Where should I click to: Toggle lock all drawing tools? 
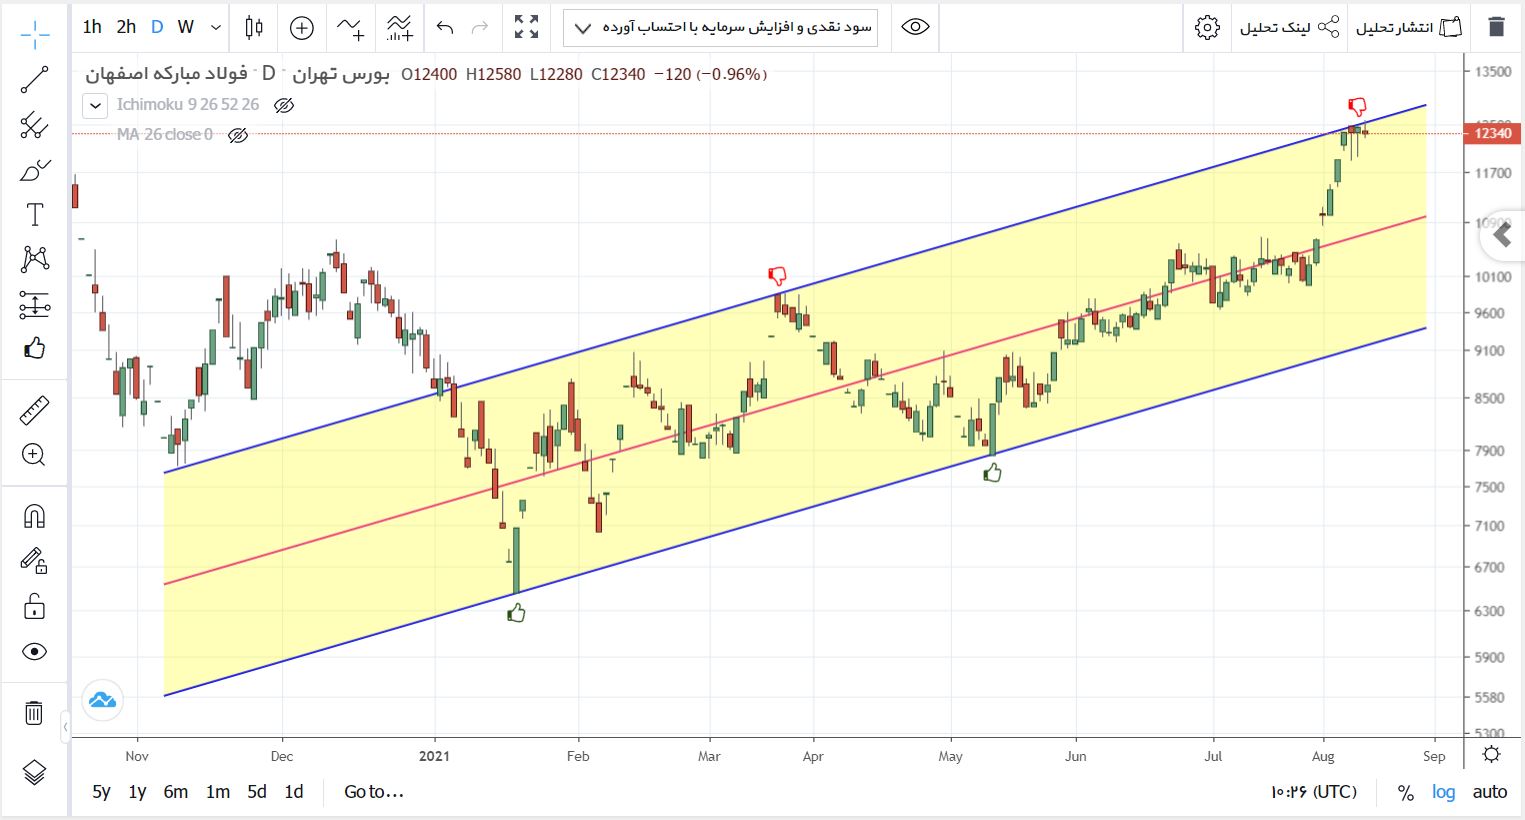[x=34, y=606]
